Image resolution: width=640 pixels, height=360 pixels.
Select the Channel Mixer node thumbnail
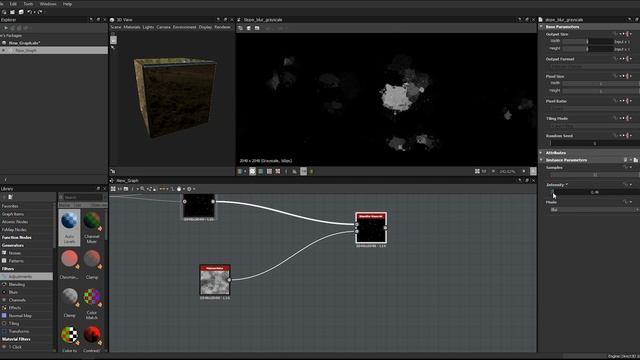[x=92, y=221]
